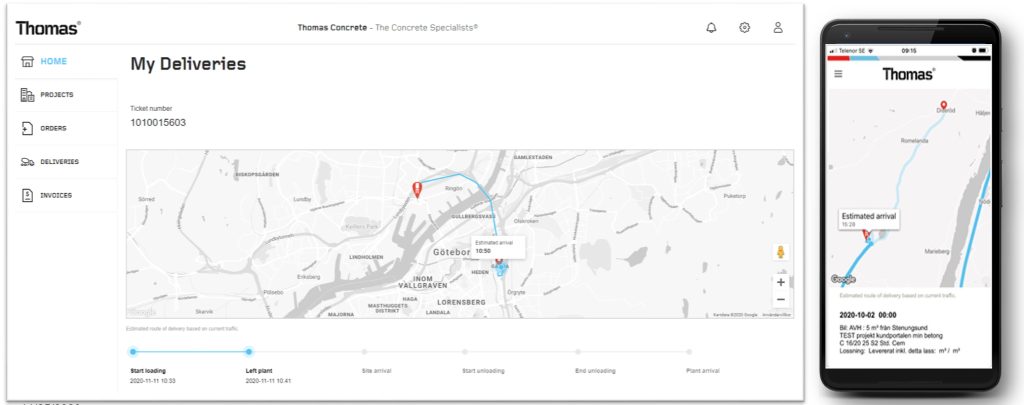The width and height of the screenshot is (1024, 405).
Task: Select the Left plant timeline dot
Action: click(249, 351)
